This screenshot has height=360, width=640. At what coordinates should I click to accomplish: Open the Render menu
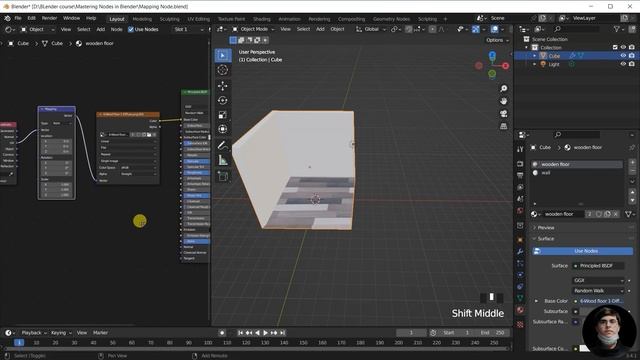click(49, 18)
